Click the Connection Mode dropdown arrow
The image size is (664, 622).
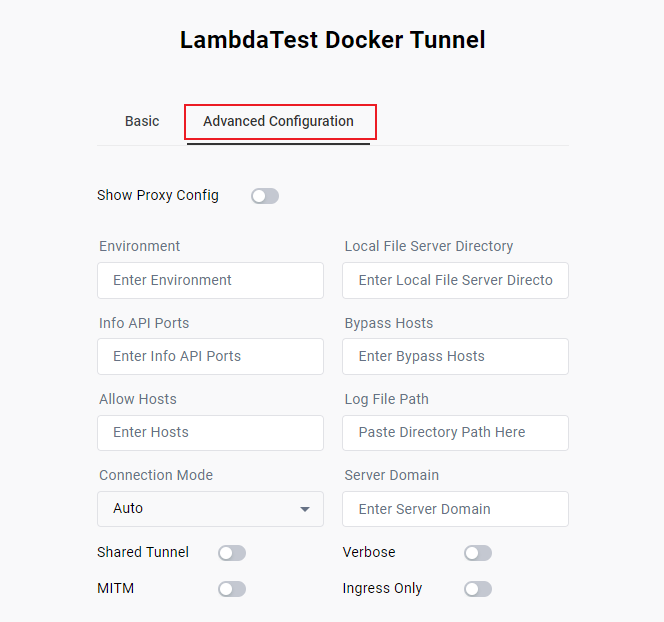[305, 509]
